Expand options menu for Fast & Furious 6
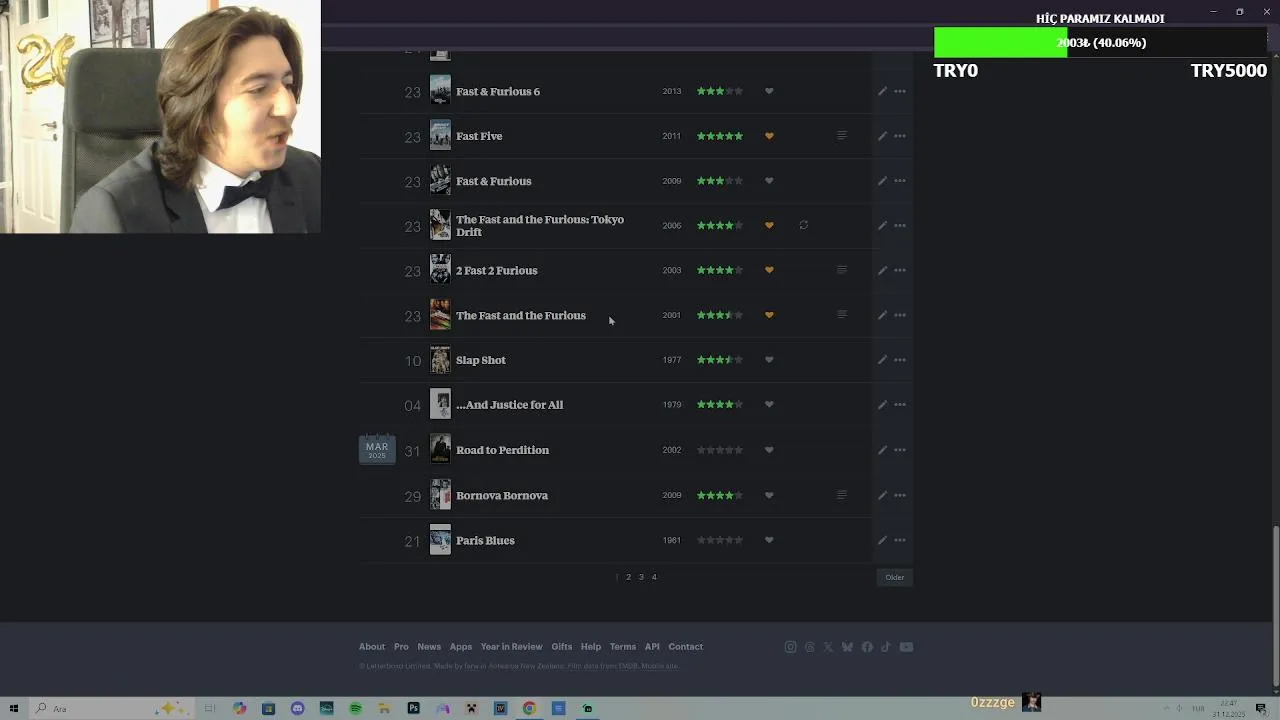 tap(900, 91)
